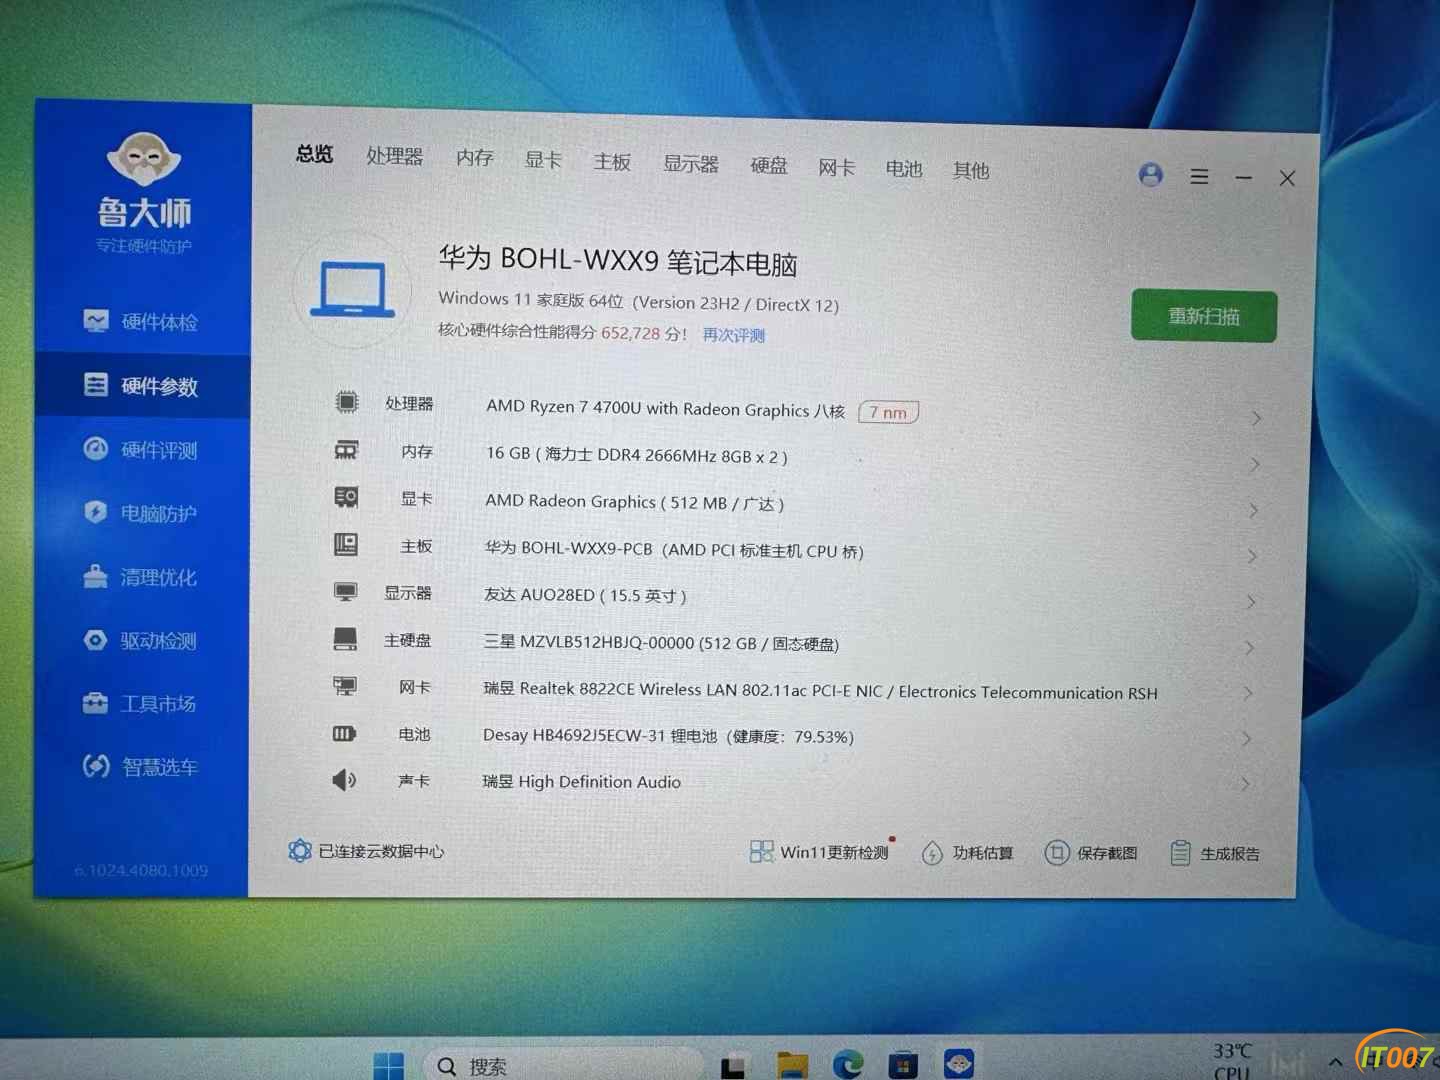Switch to the 处理器 tab
The width and height of the screenshot is (1440, 1080).
394,156
